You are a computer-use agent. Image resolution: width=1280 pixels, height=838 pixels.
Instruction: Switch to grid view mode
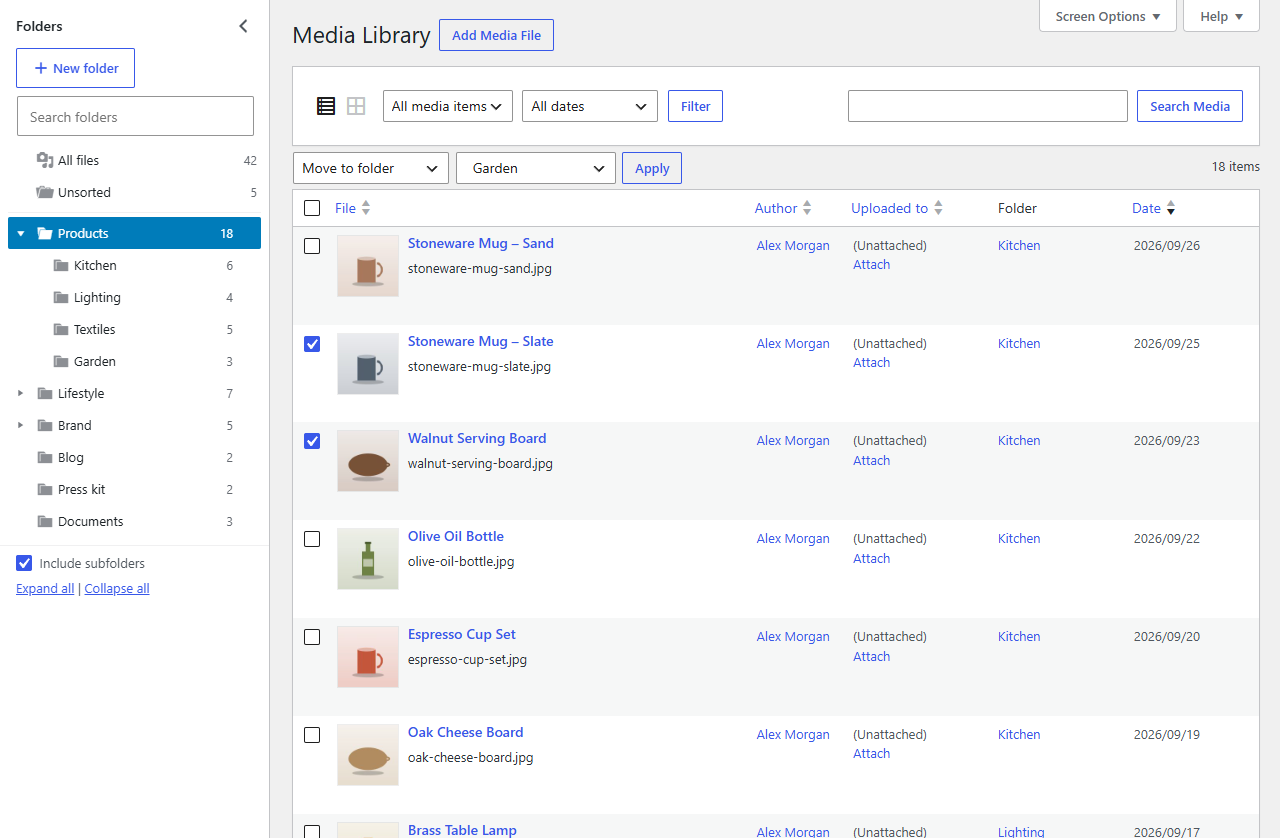[356, 106]
